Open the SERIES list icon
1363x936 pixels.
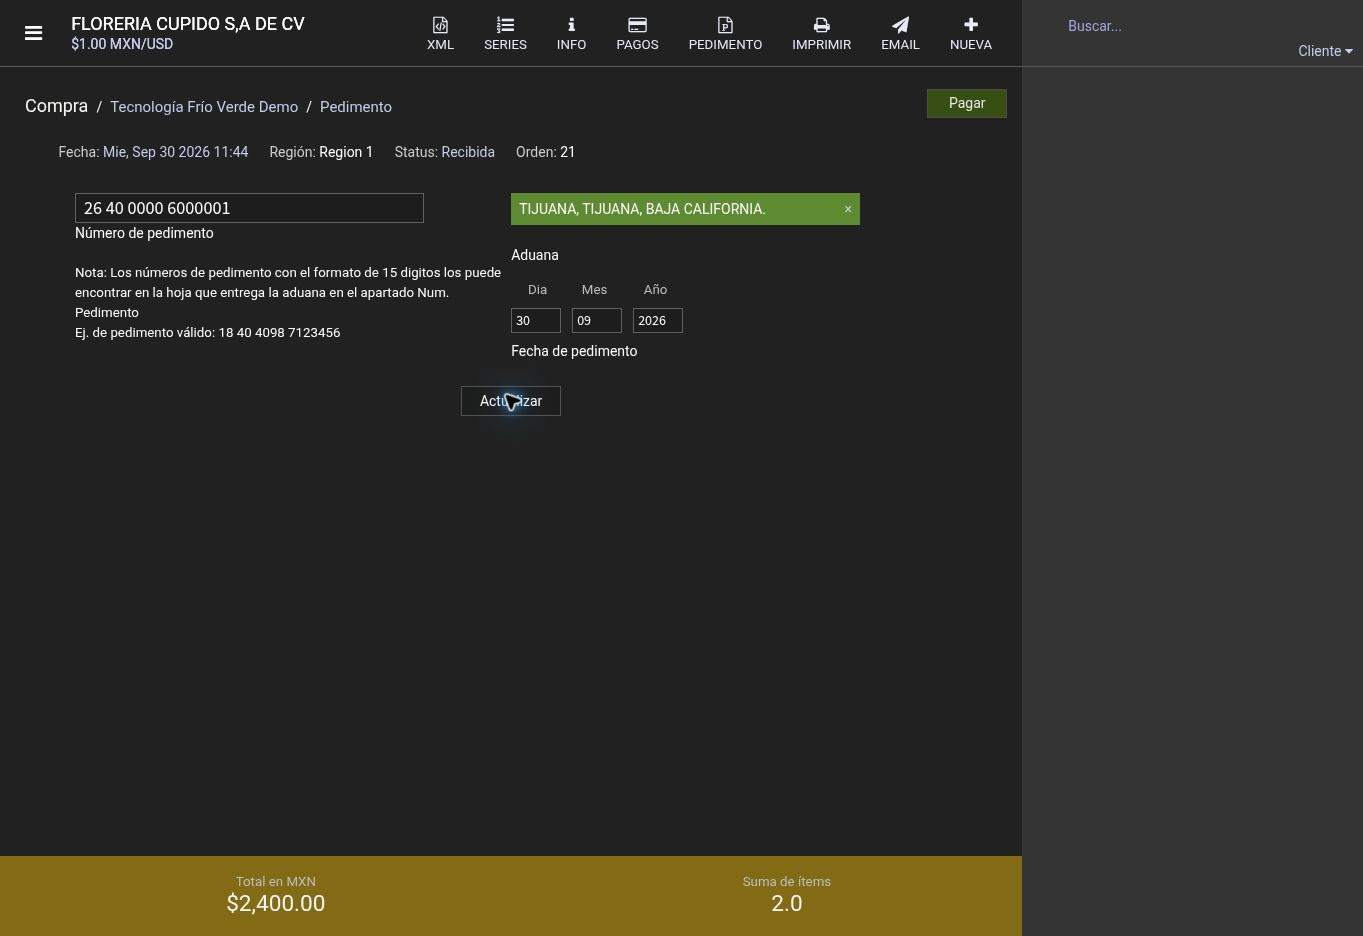(x=505, y=25)
